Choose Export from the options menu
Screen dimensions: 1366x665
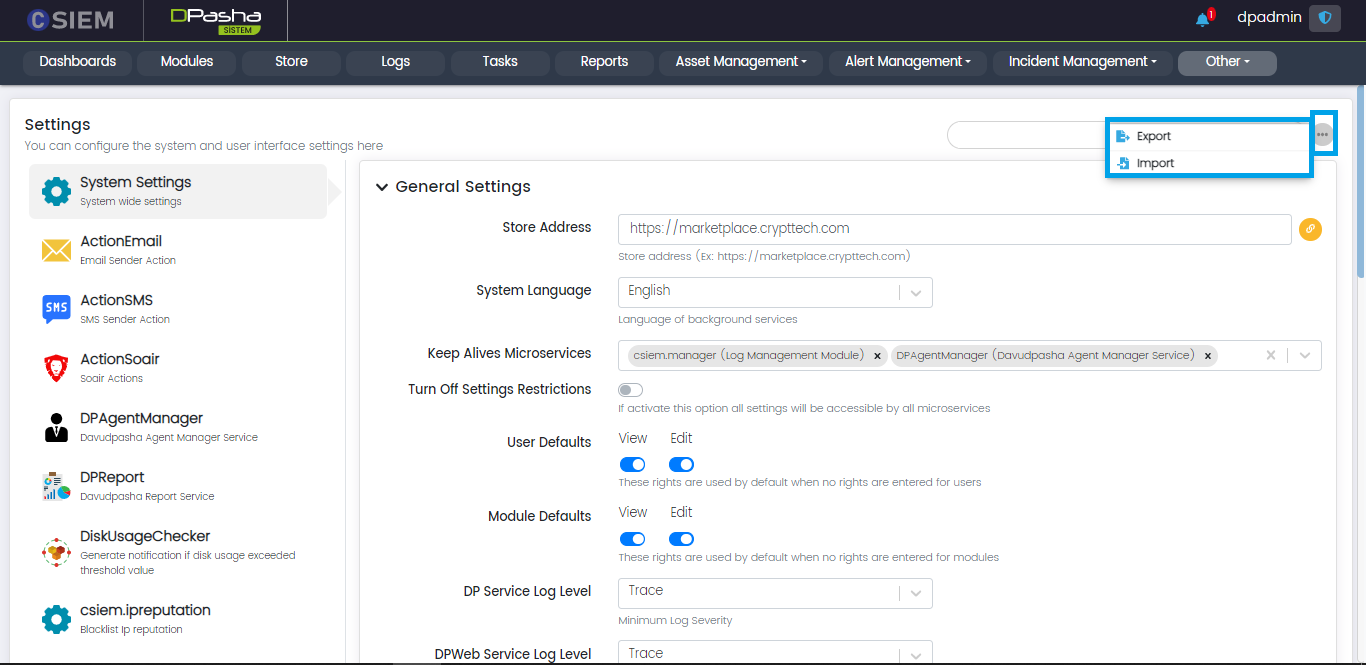[x=1153, y=136]
